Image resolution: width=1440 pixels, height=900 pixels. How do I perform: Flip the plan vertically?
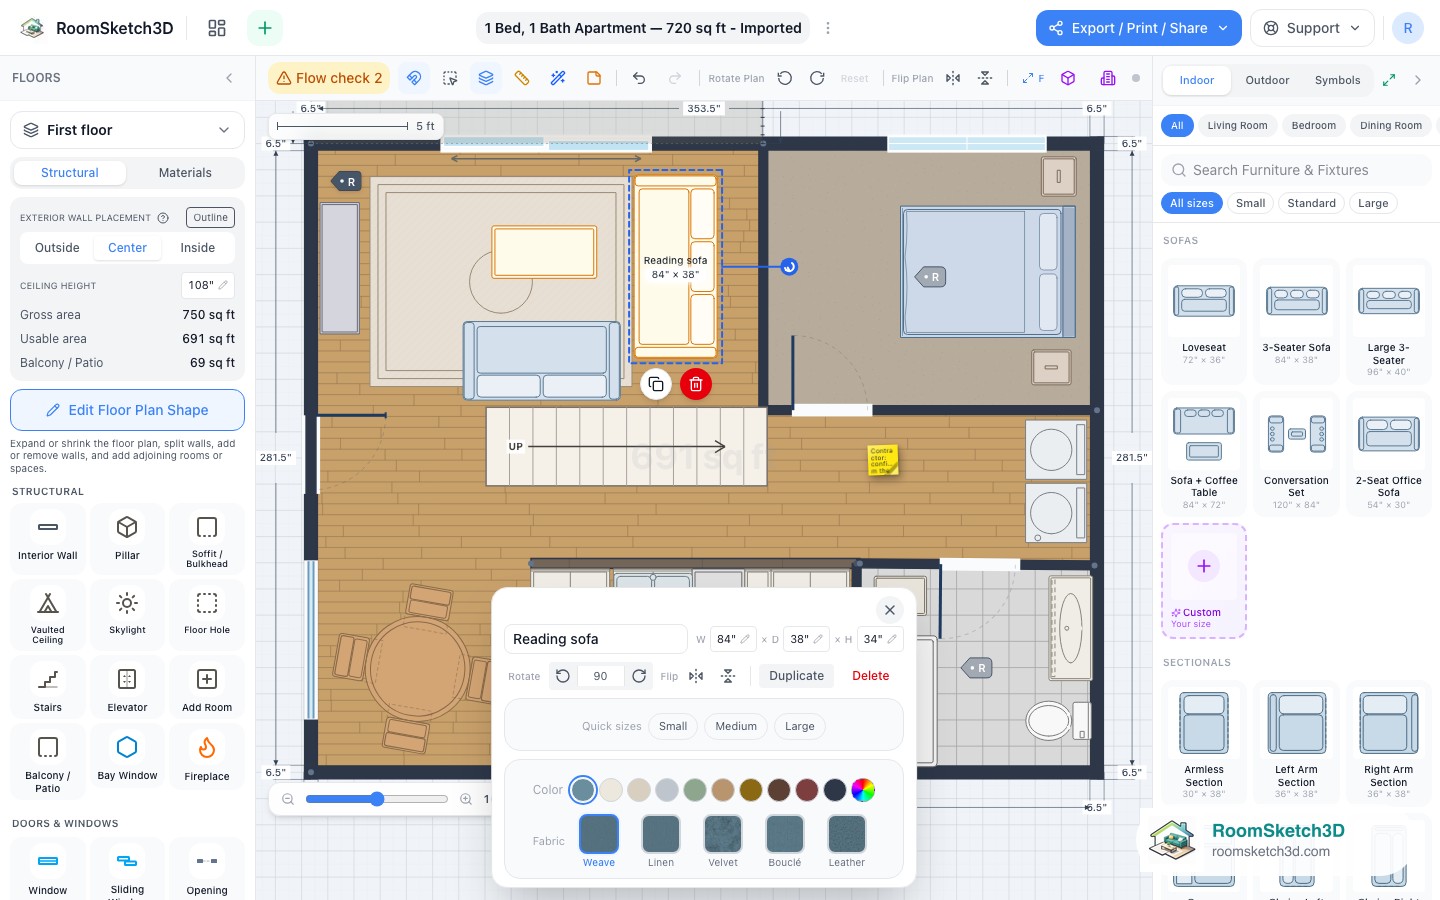985,78
